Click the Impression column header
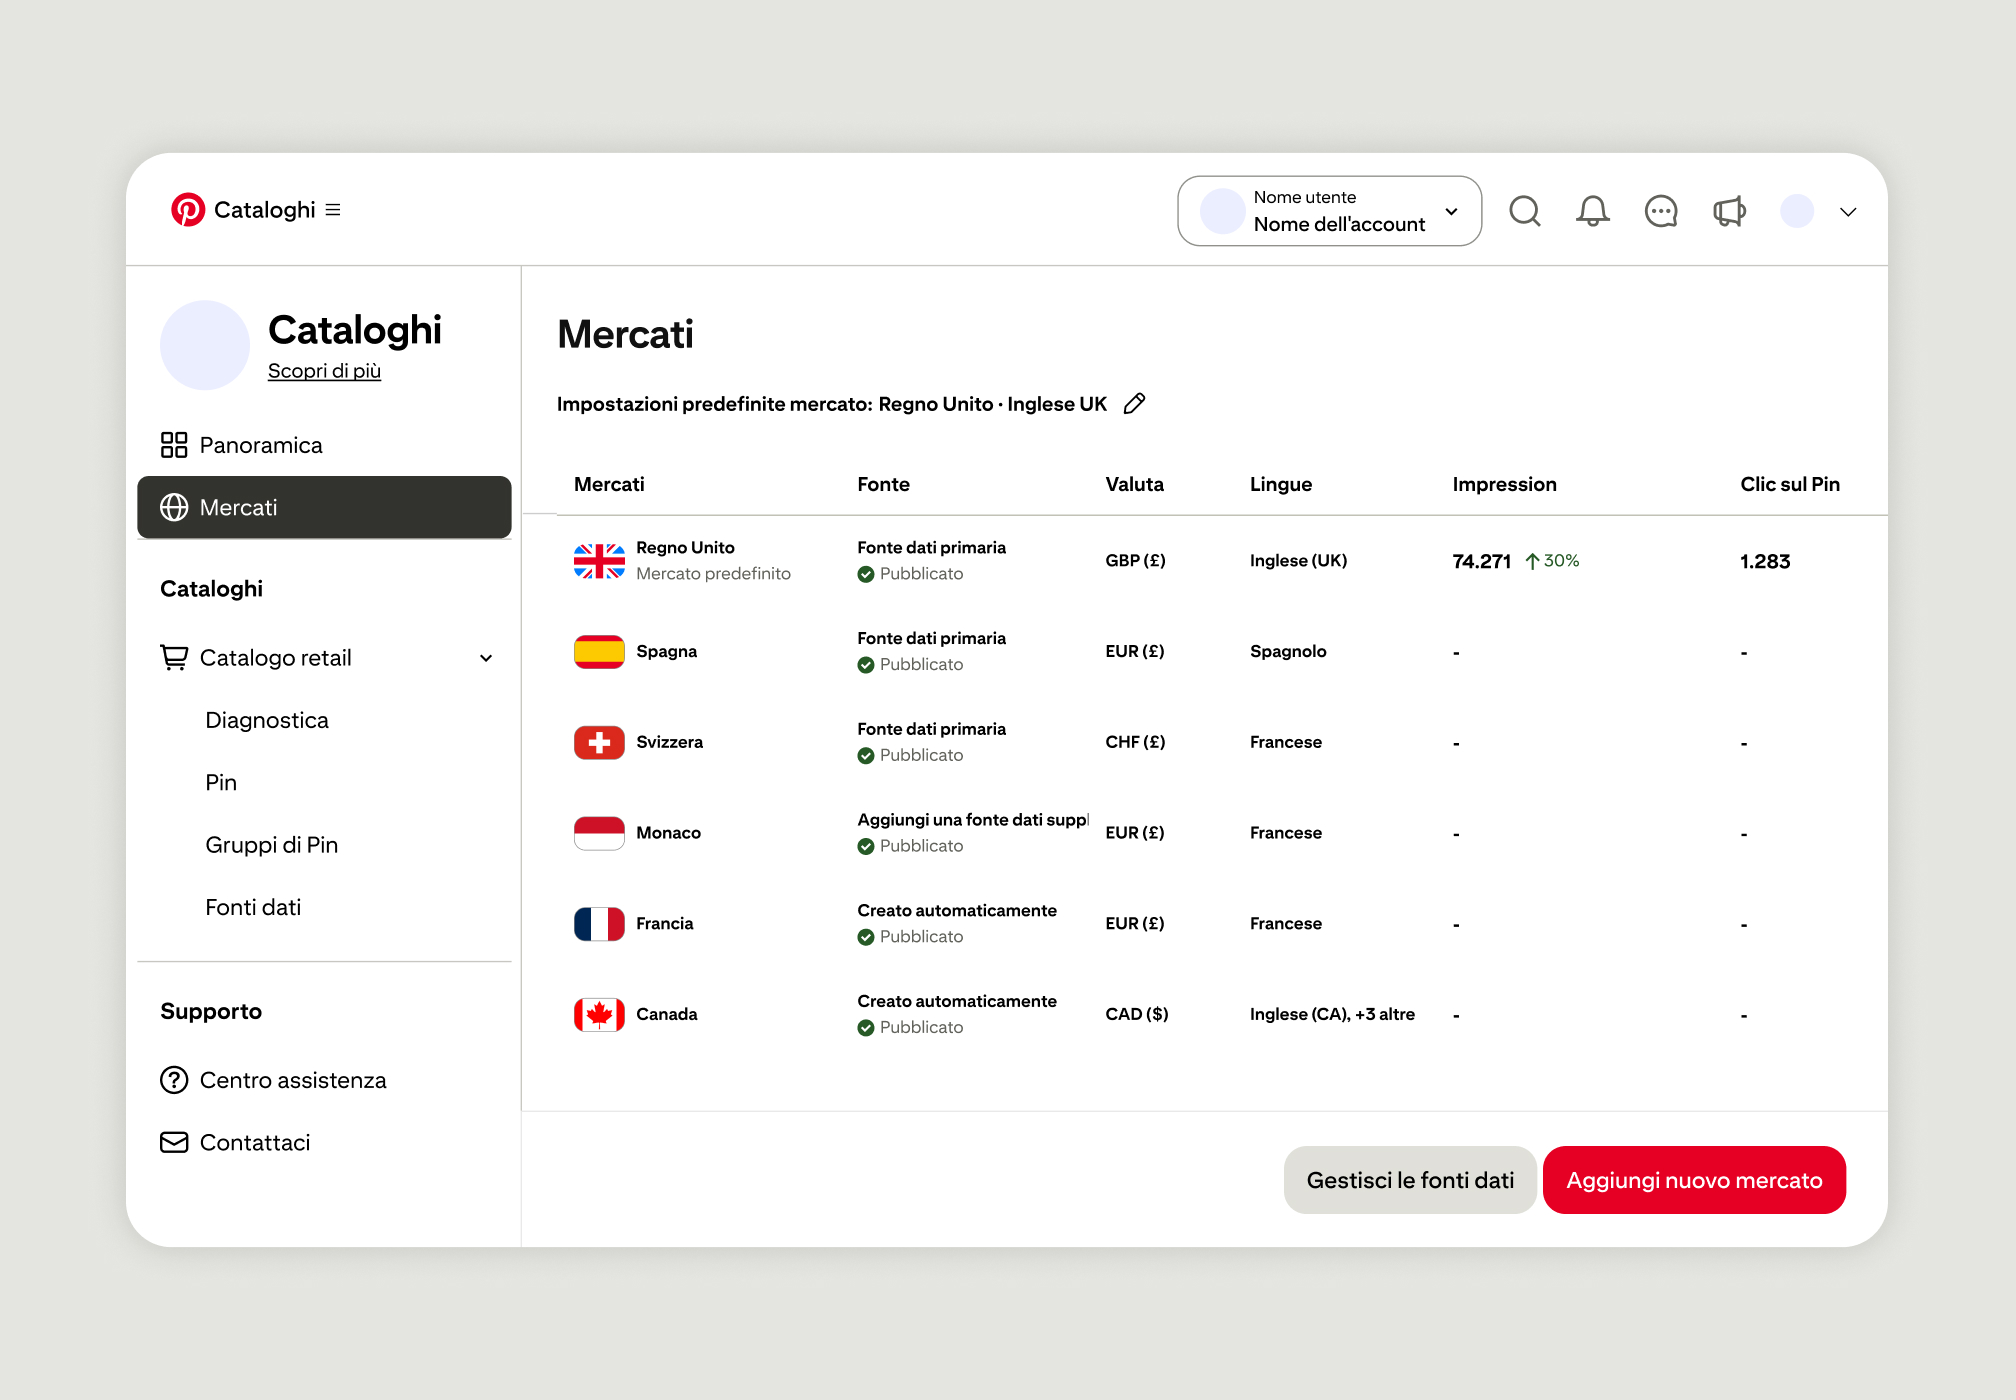Screen dimensions: 2016x1400 click(1504, 484)
